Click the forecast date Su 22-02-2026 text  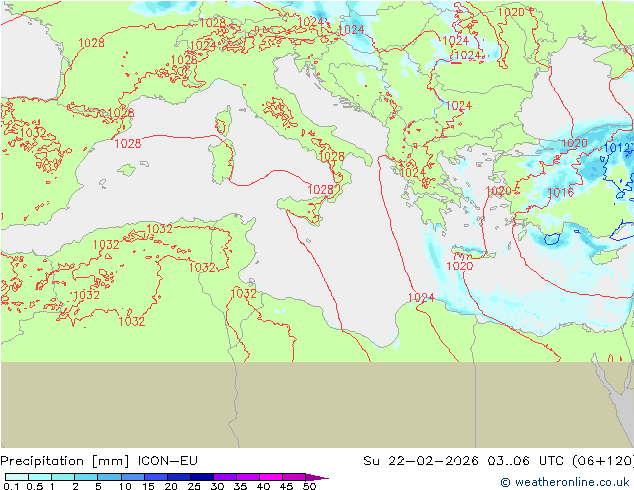point(421,461)
